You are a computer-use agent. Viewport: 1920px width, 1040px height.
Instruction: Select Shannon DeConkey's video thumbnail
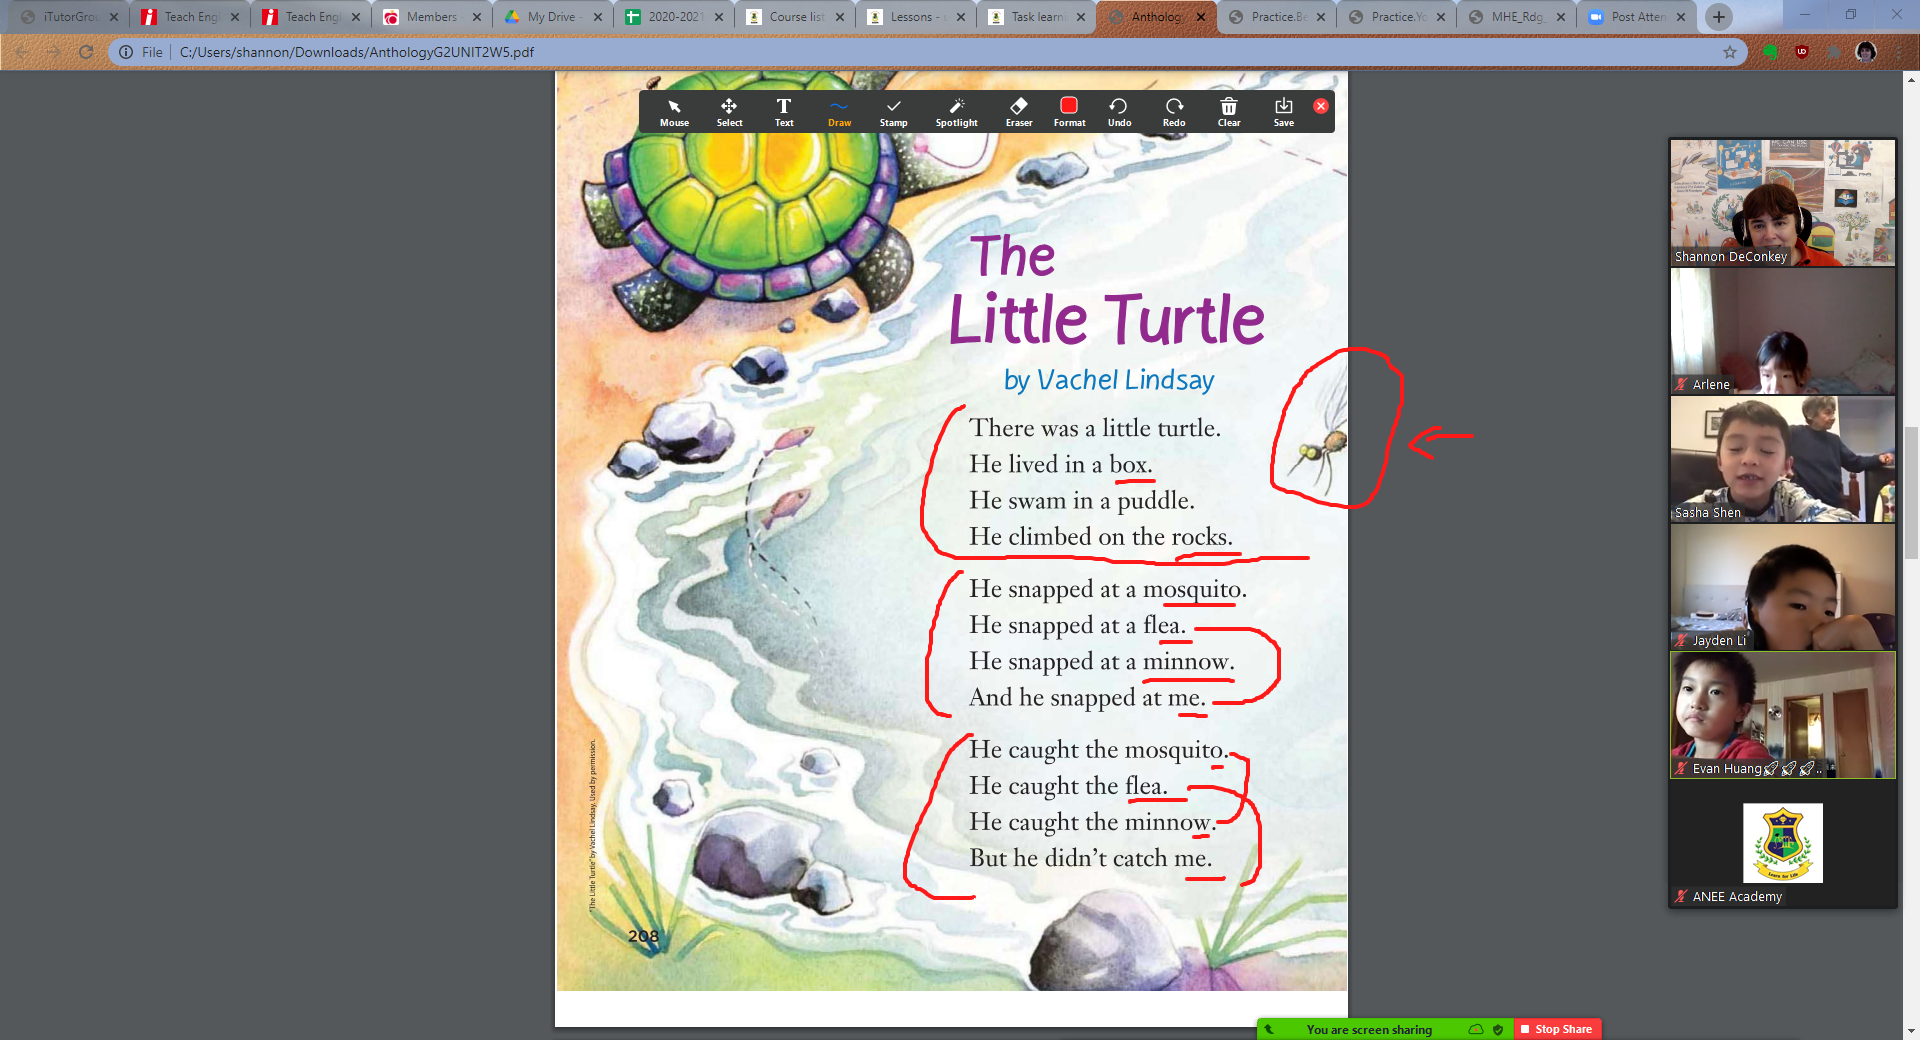point(1783,203)
